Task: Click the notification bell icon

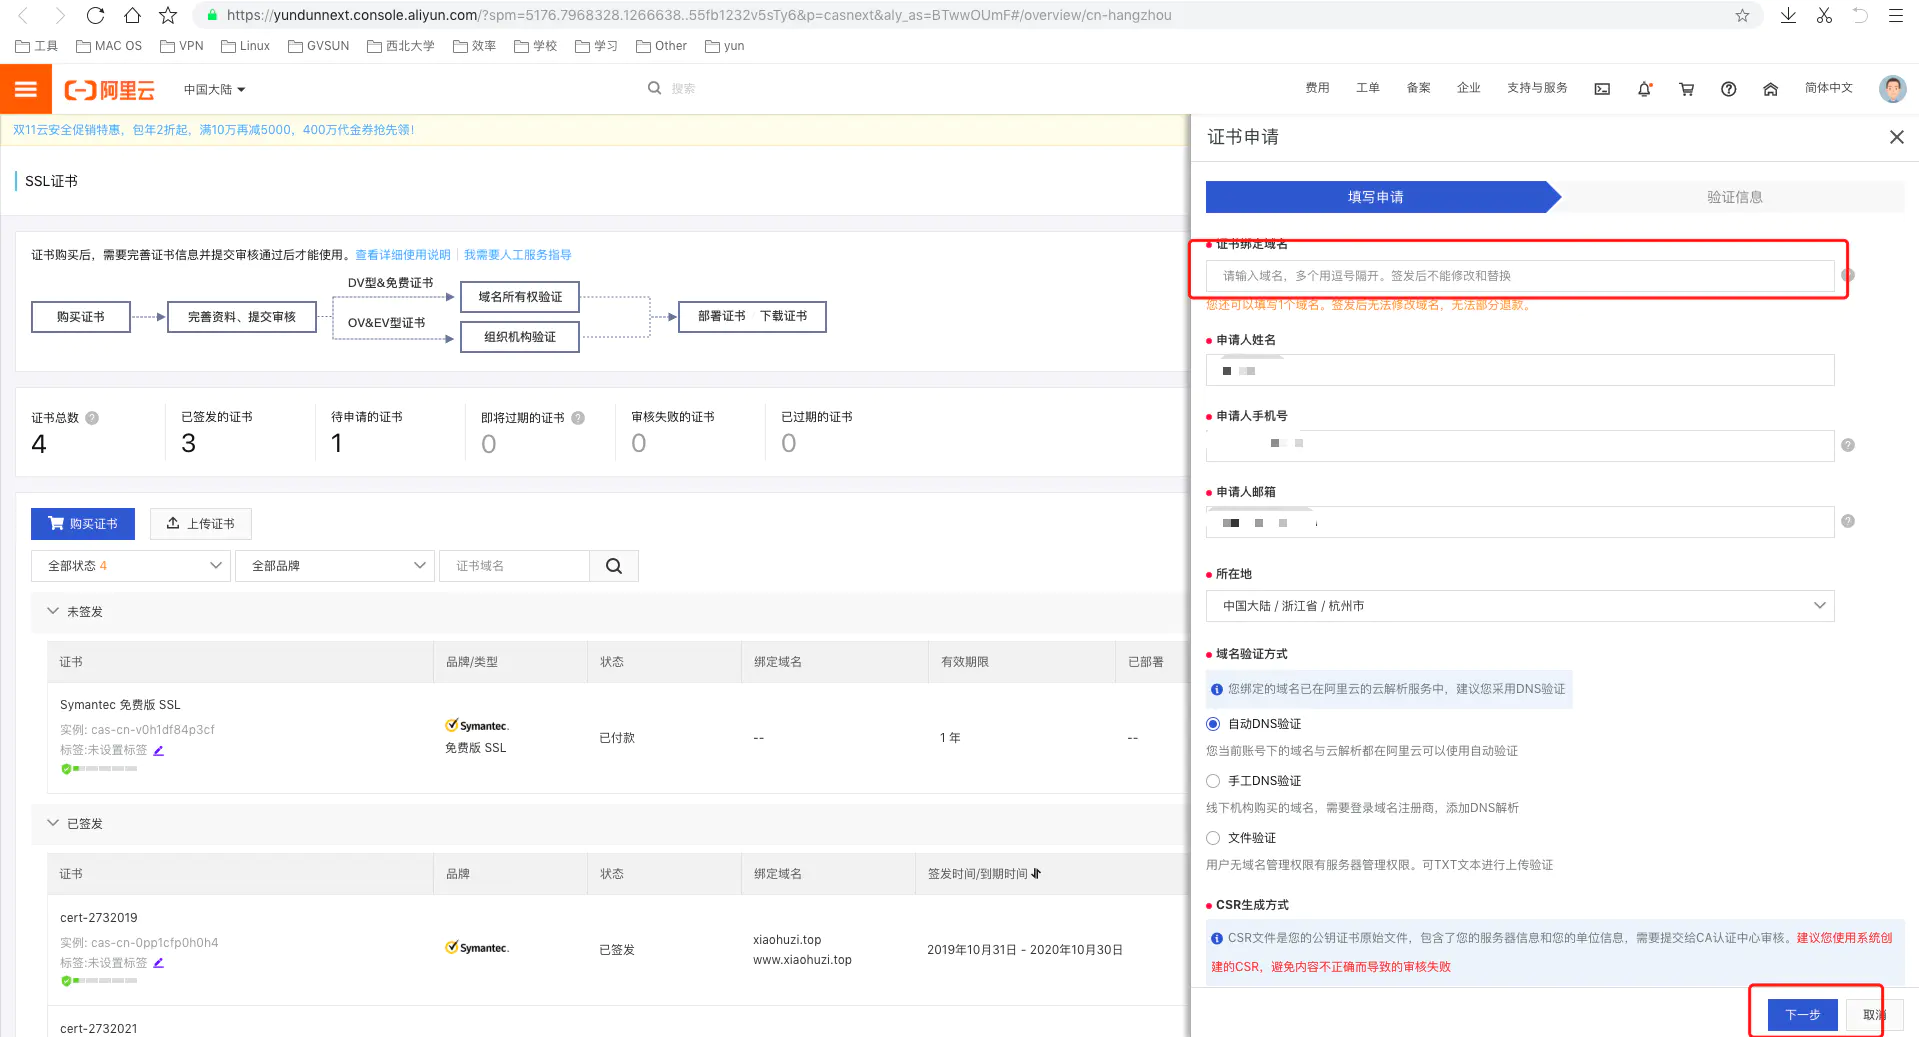Action: tap(1644, 89)
